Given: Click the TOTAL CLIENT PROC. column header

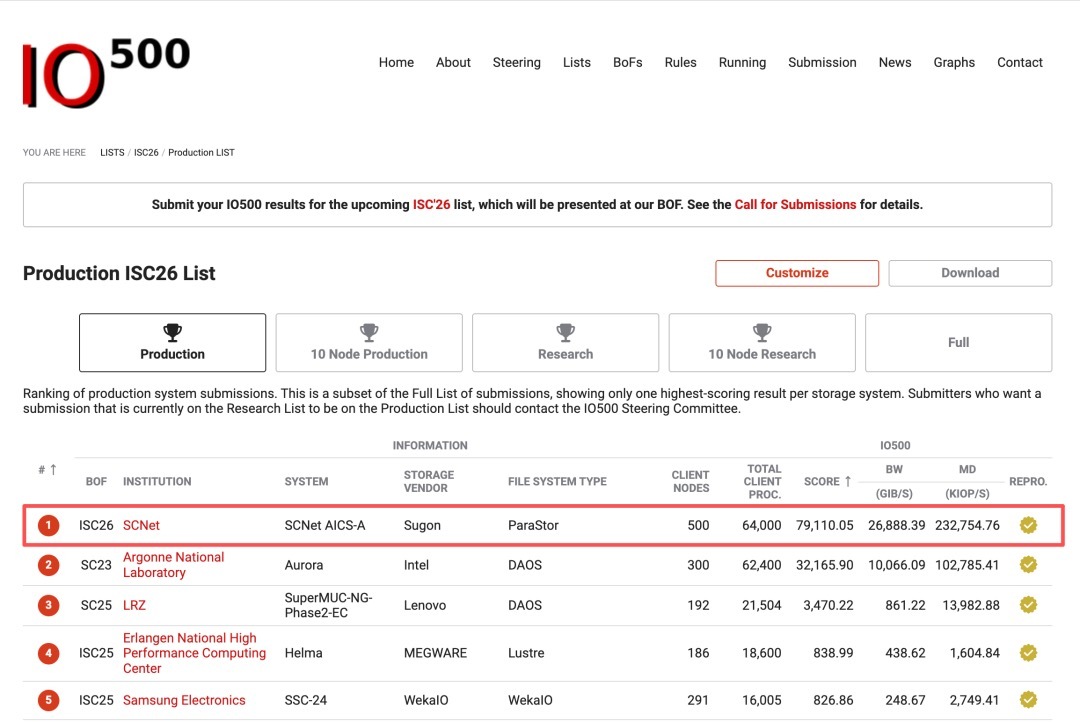Looking at the screenshot, I should [762, 482].
